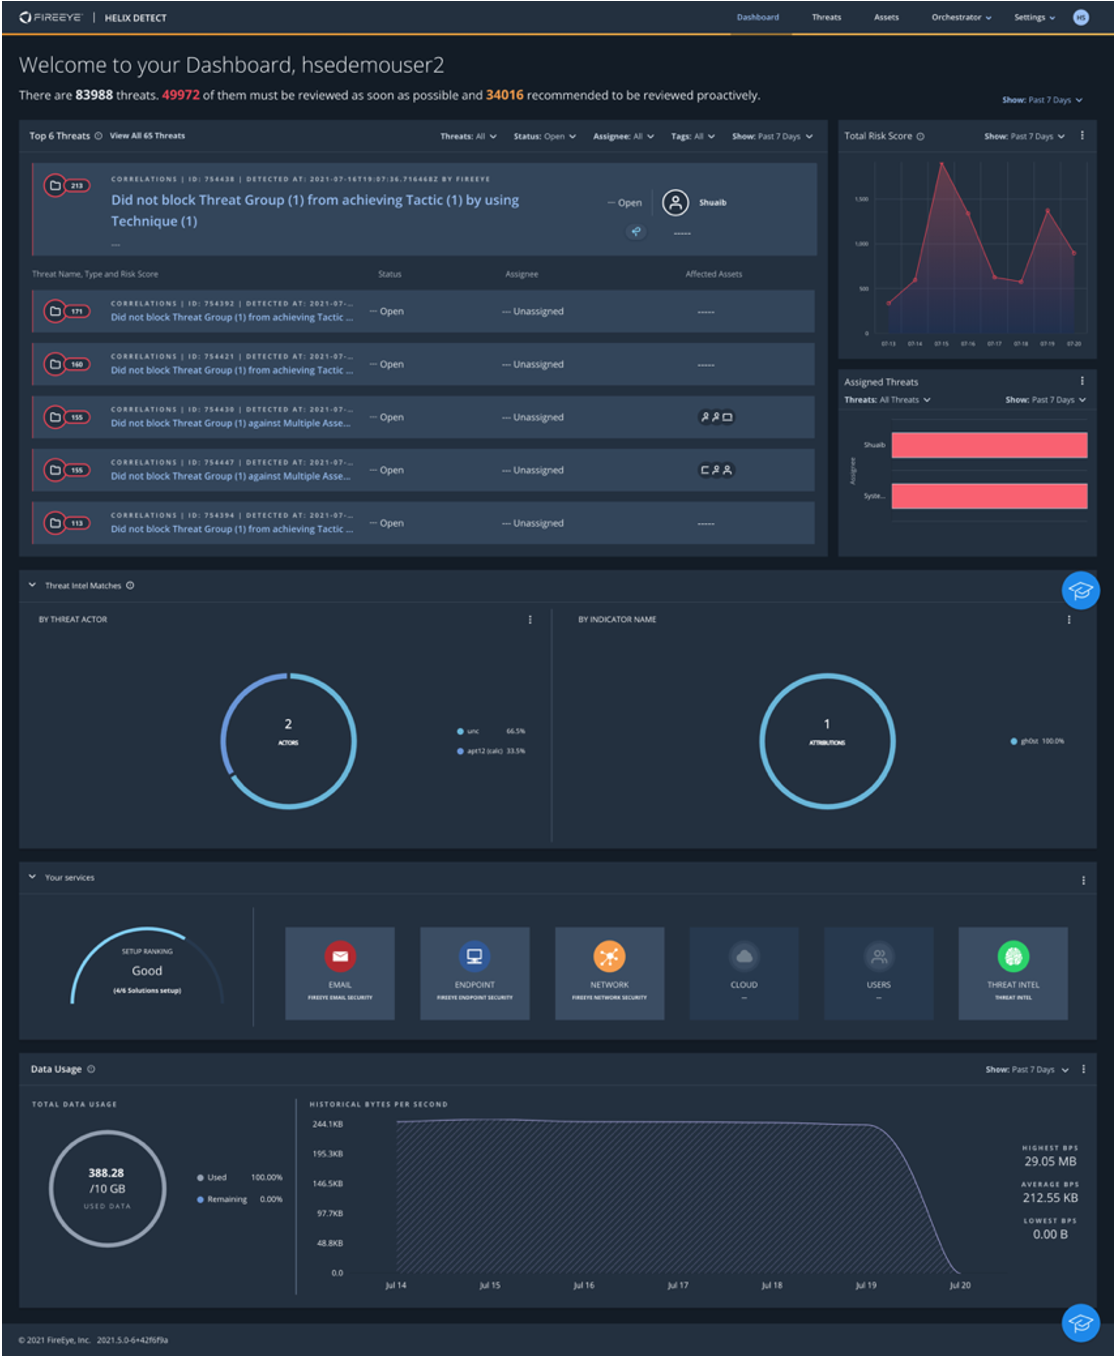Collapse the Your services section
Screen dimensions: 1116x1358
click(32, 877)
